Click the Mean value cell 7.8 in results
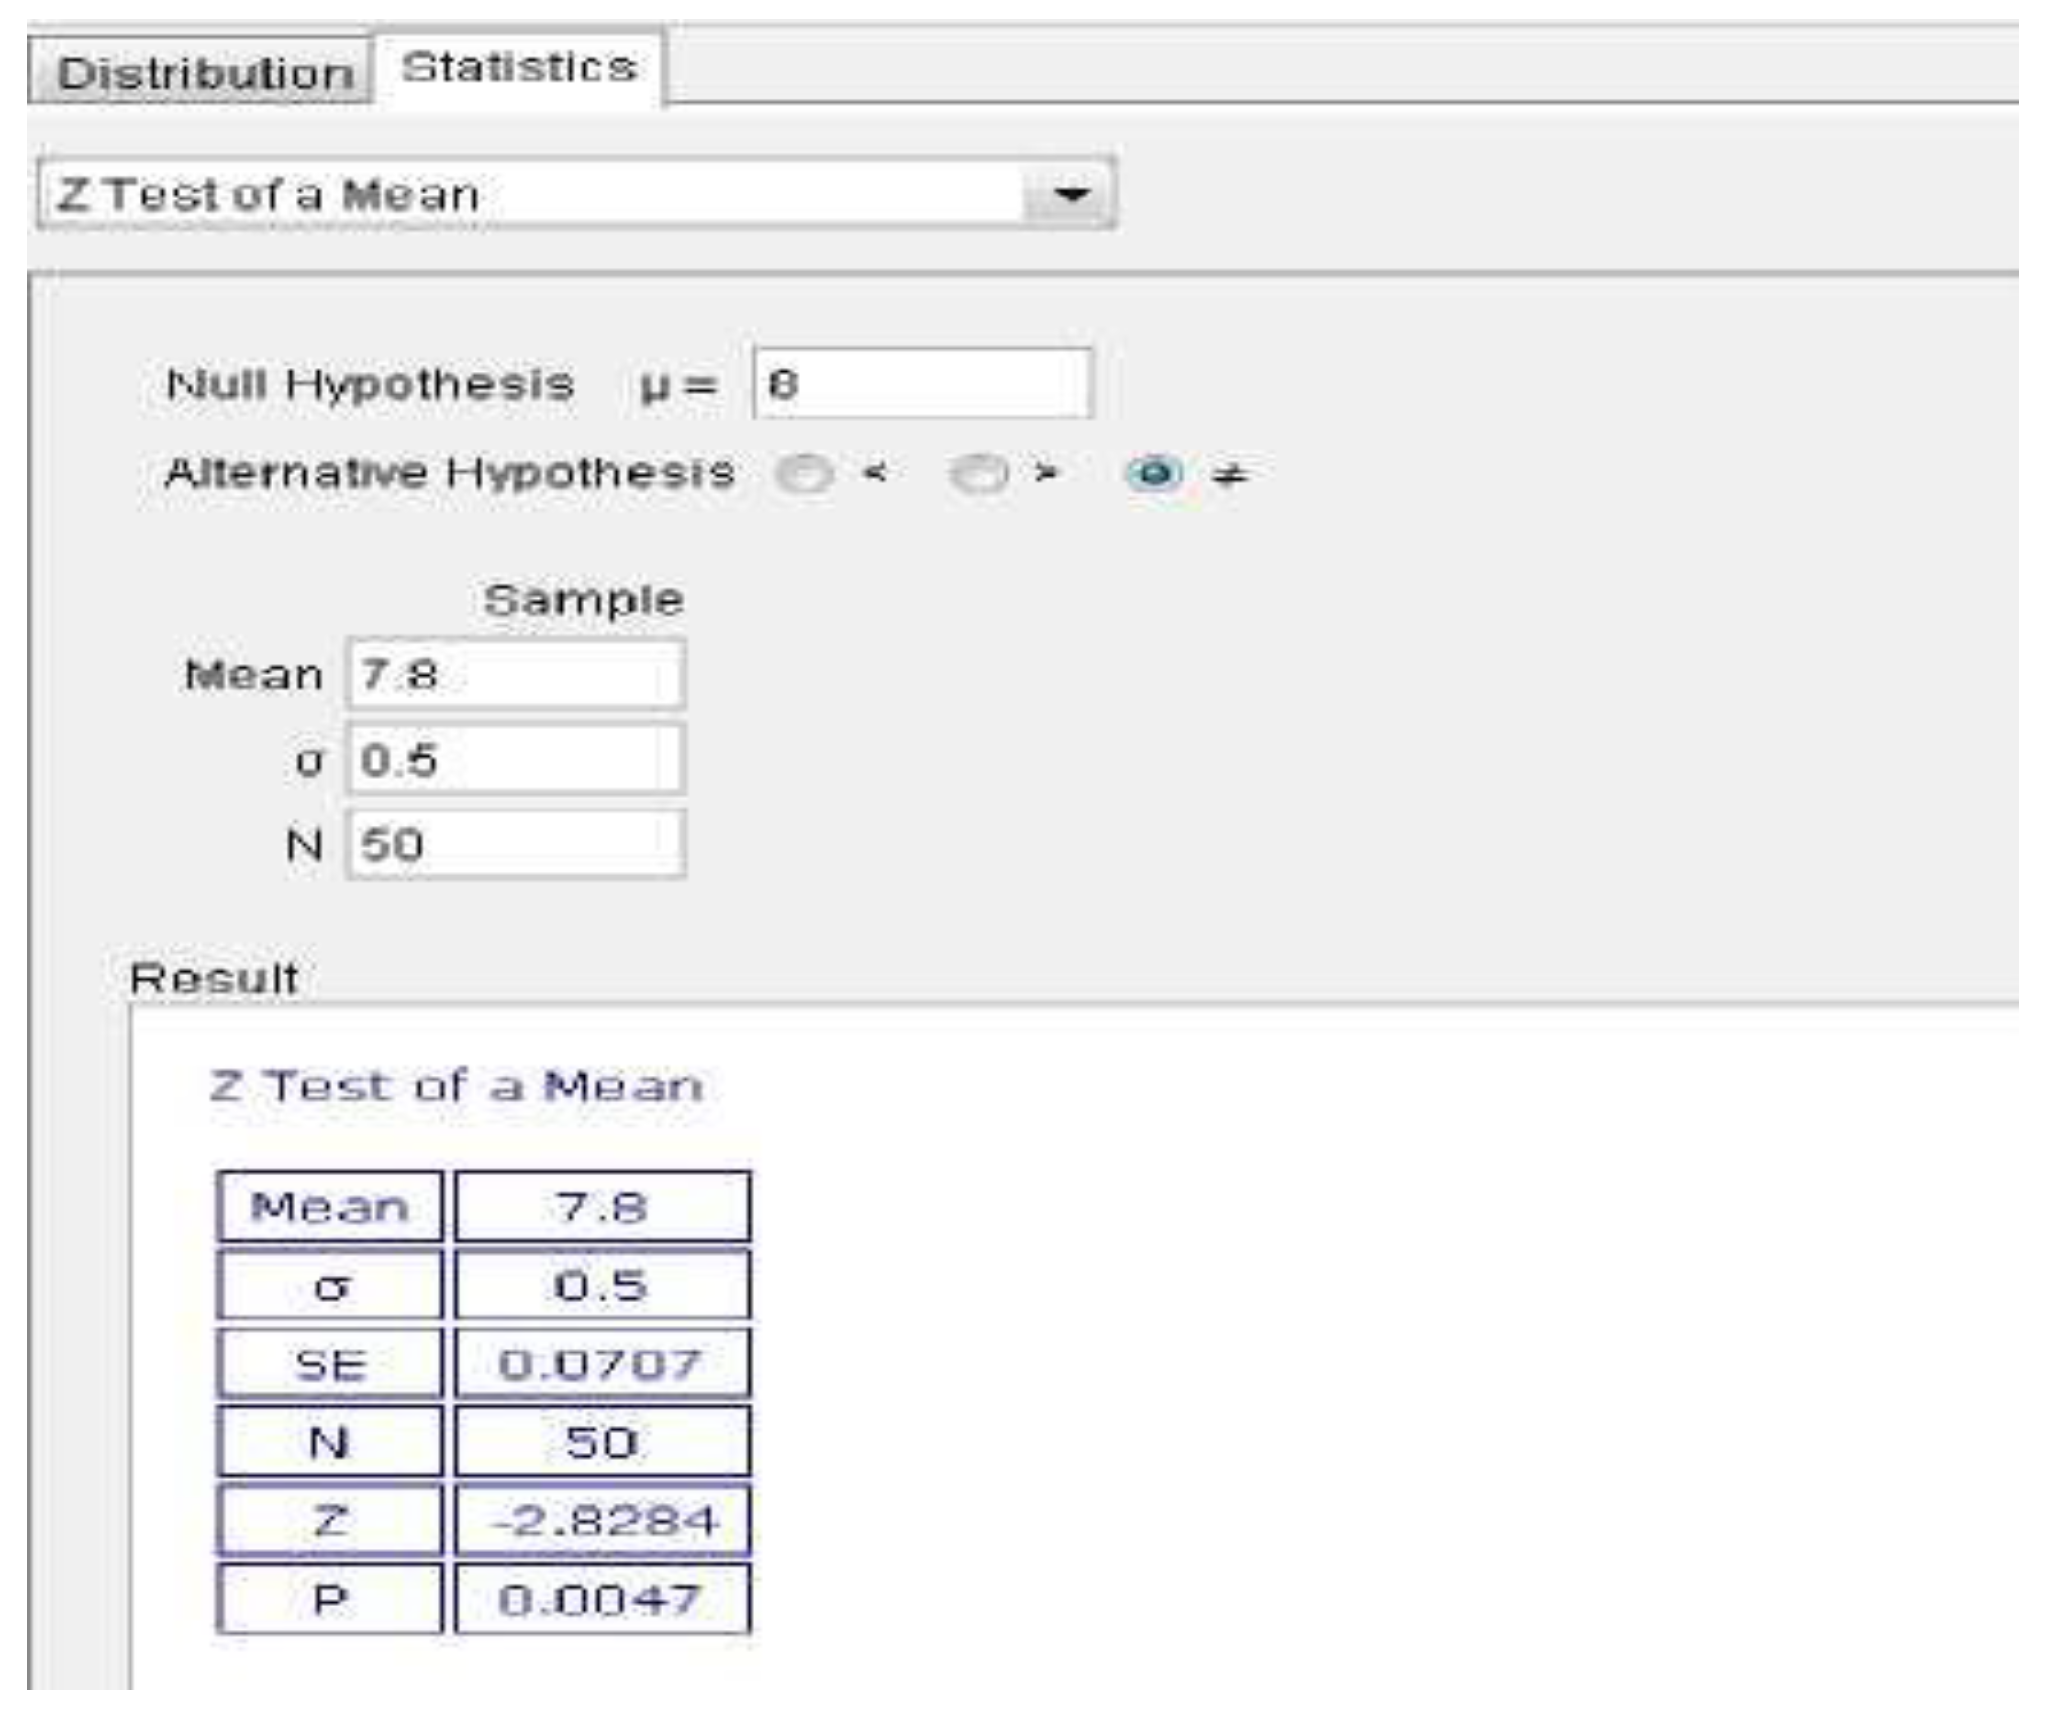Viewport: 2048px width, 1720px height. point(602,1207)
